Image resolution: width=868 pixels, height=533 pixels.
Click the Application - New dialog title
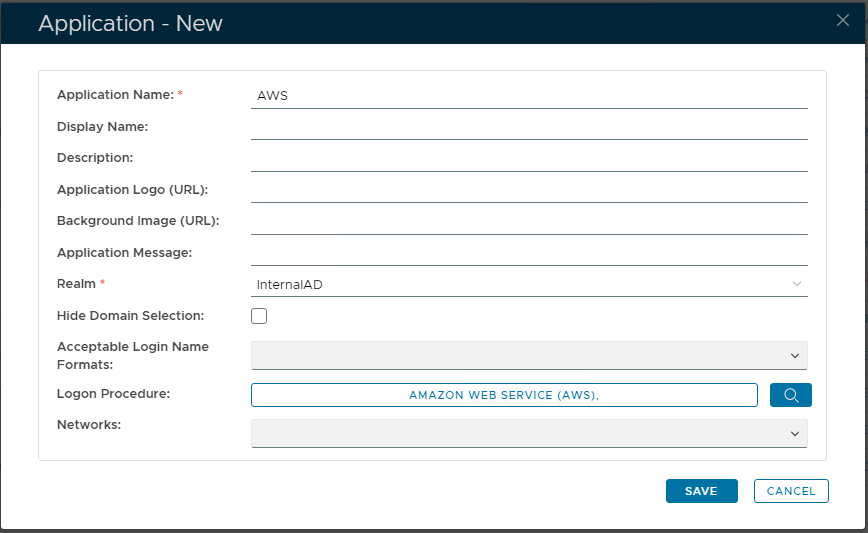(130, 23)
